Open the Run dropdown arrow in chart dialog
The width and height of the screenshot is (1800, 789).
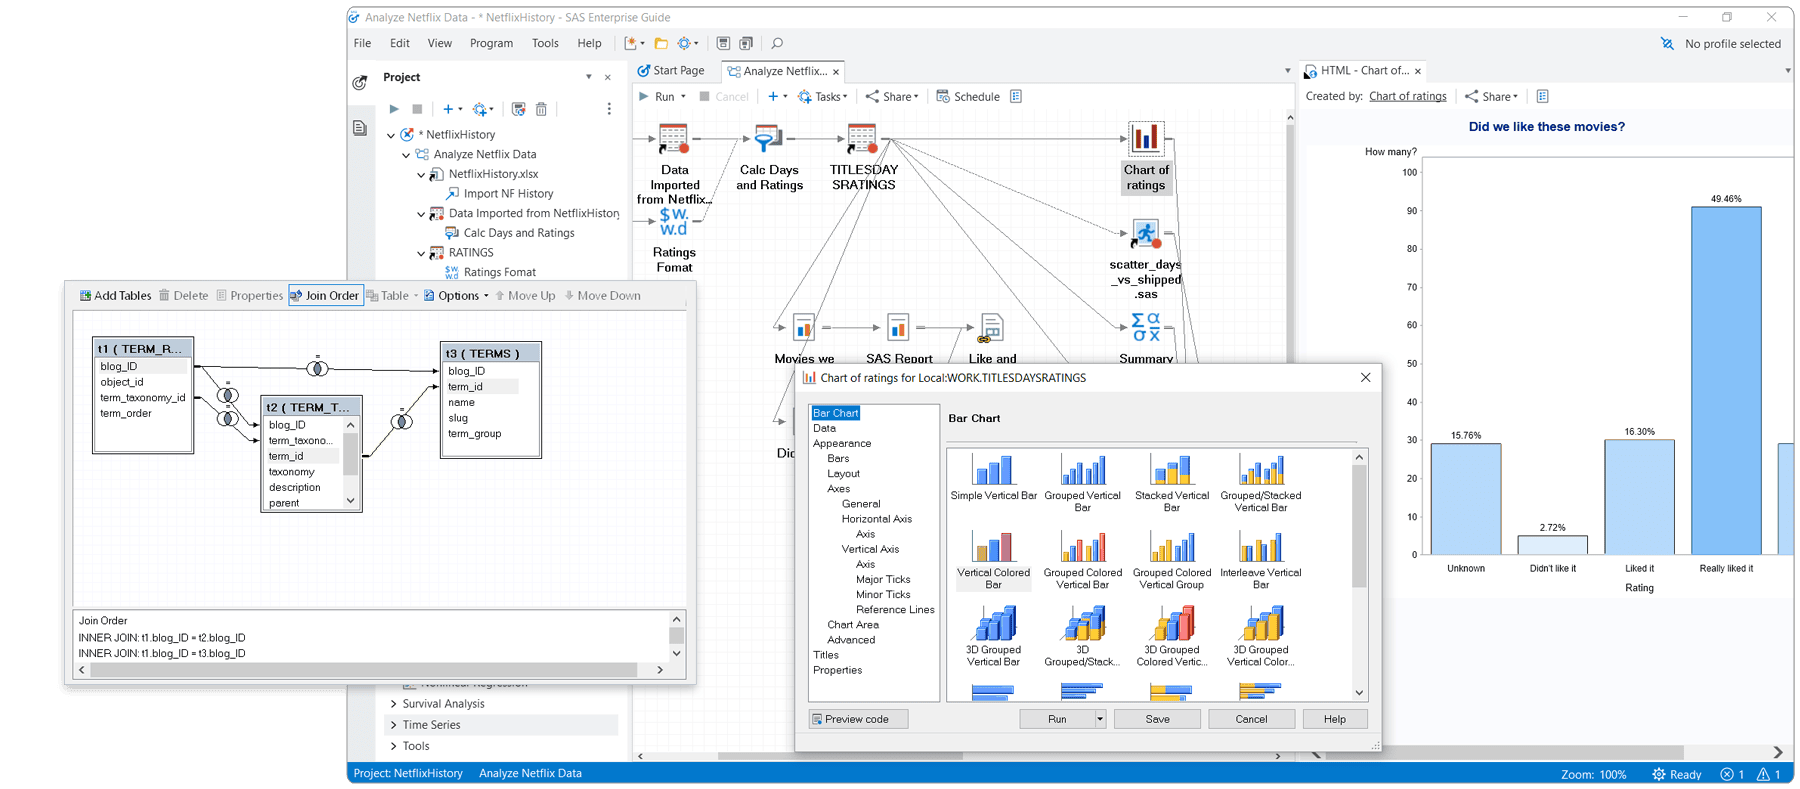[1099, 719]
